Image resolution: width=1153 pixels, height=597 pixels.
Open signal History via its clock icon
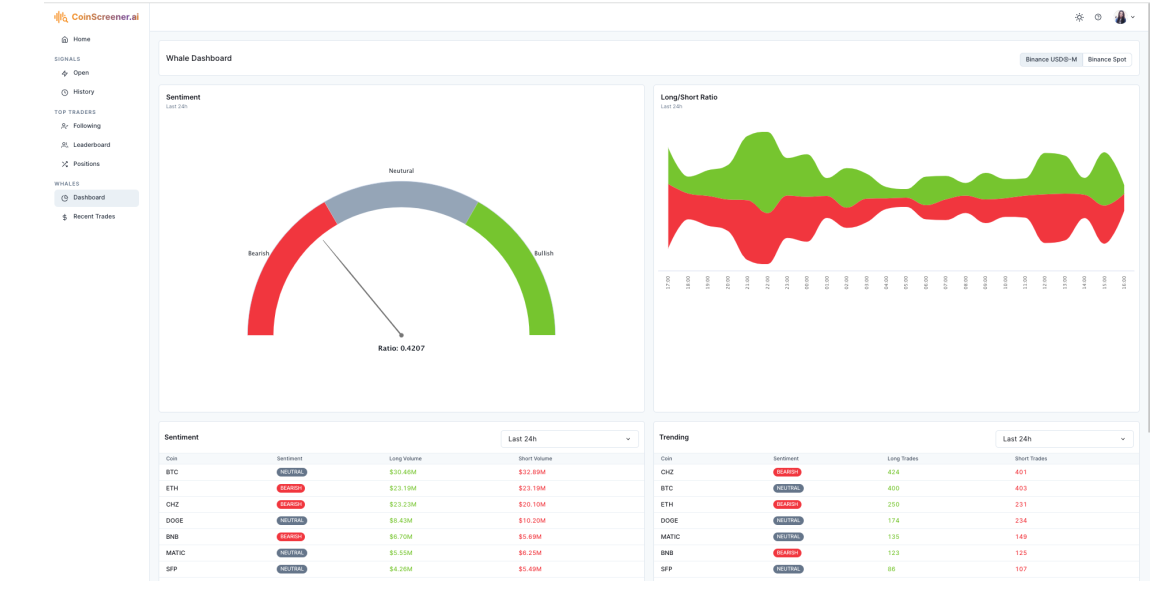coord(65,93)
